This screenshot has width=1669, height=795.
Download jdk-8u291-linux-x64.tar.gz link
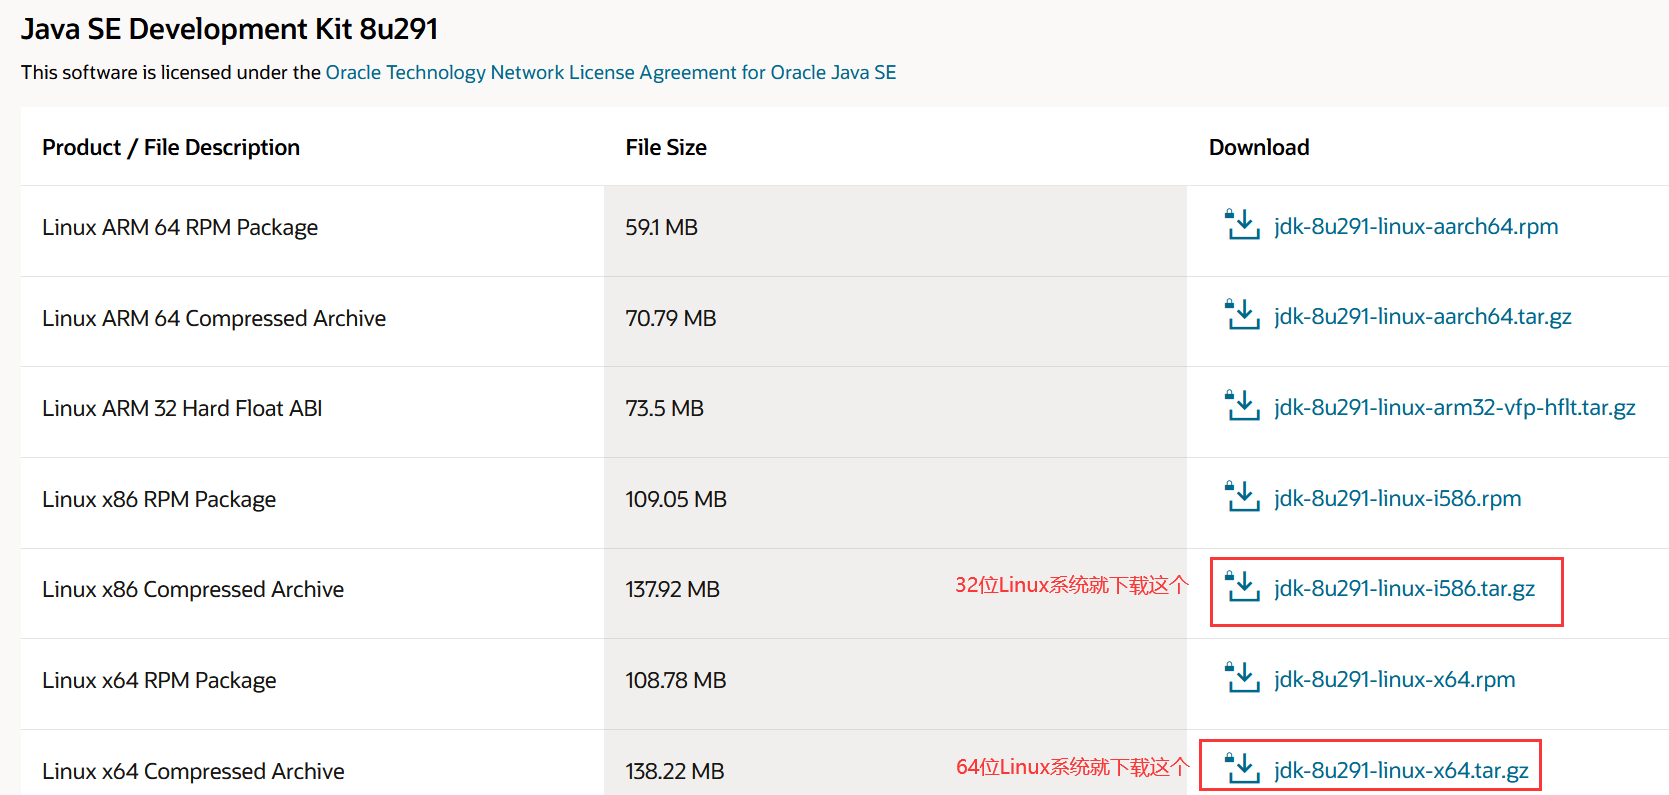click(x=1401, y=770)
